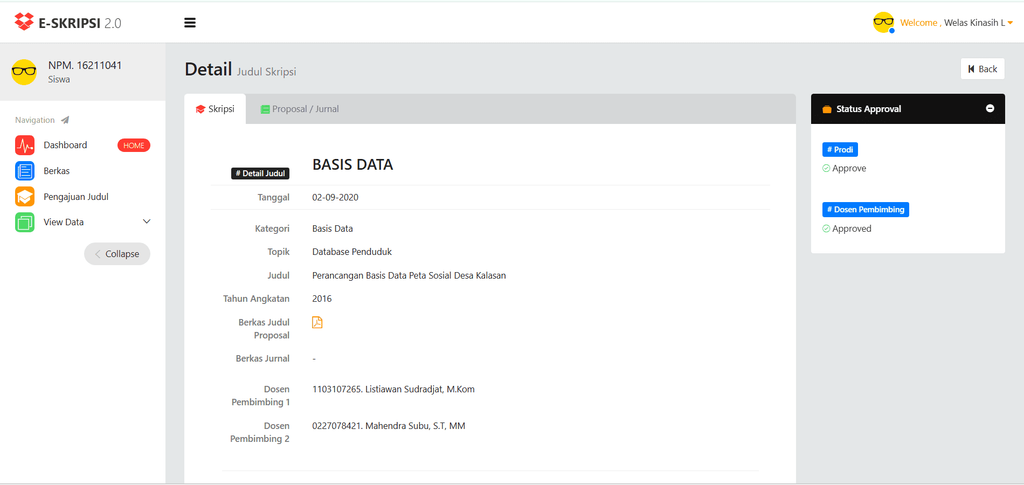Click the NPM. 16211041 text

85,65
